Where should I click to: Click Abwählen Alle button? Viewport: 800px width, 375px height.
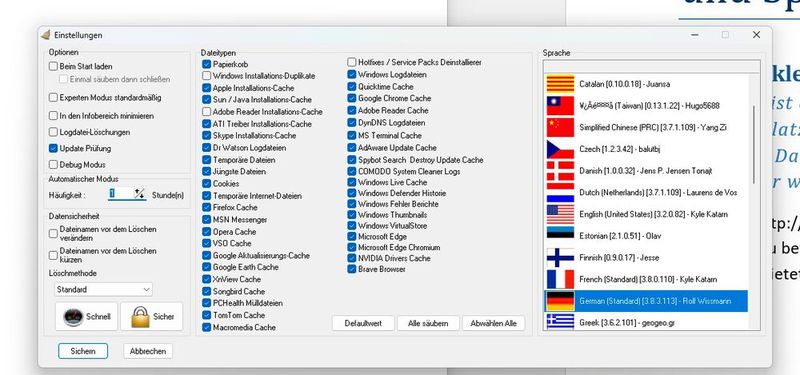pos(493,323)
